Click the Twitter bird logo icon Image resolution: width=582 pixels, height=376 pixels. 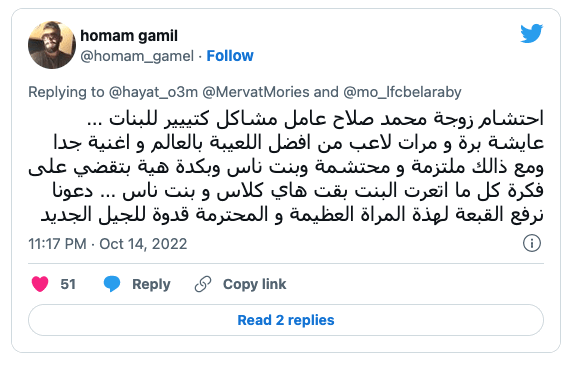(531, 33)
